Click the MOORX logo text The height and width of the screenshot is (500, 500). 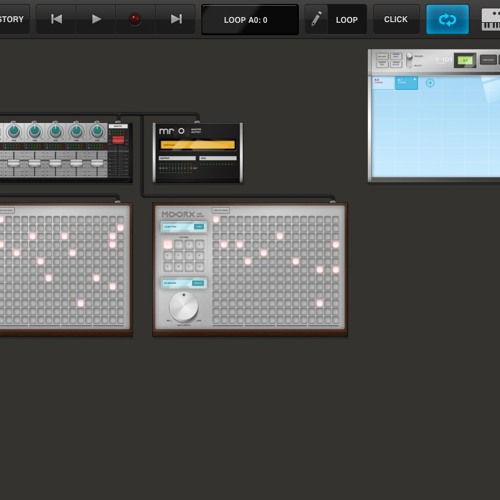178,214
